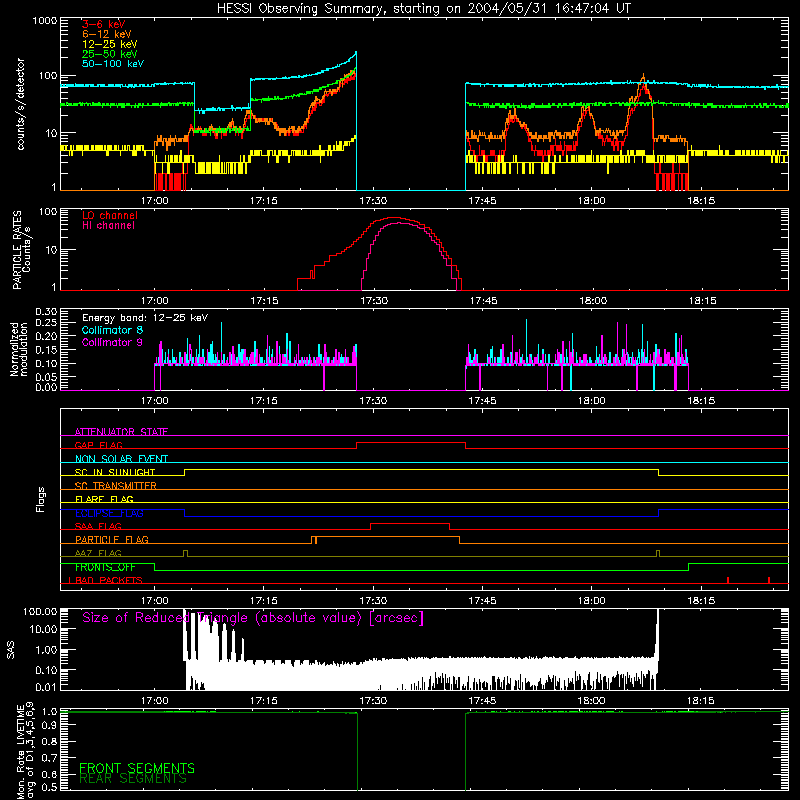Click the 1.0 tick on the livetime axis
This screenshot has width=800, height=800.
49,711
